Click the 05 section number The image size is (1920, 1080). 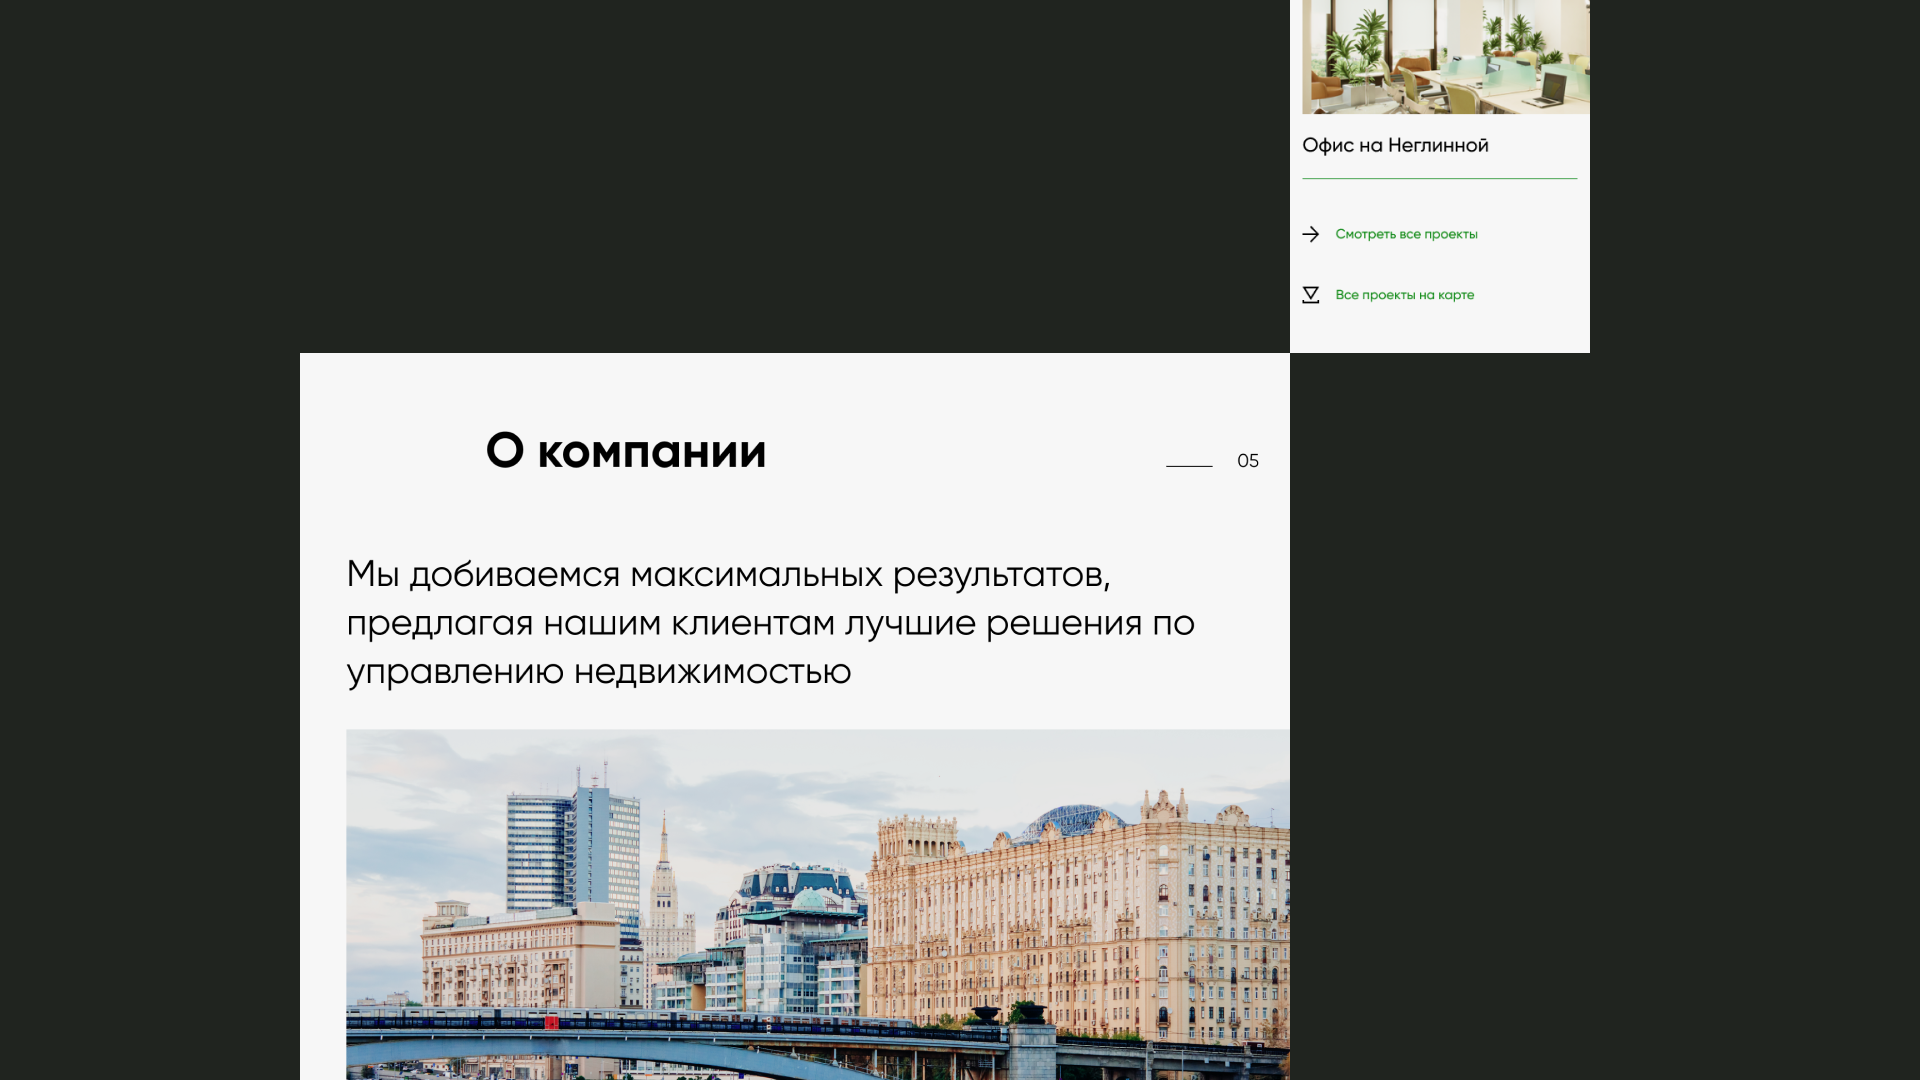click(1247, 461)
